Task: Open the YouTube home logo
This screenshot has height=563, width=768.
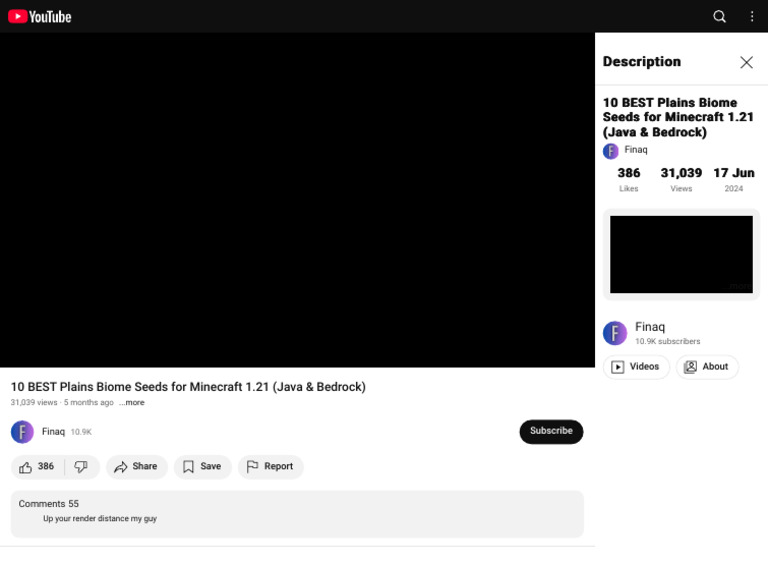Action: point(40,17)
